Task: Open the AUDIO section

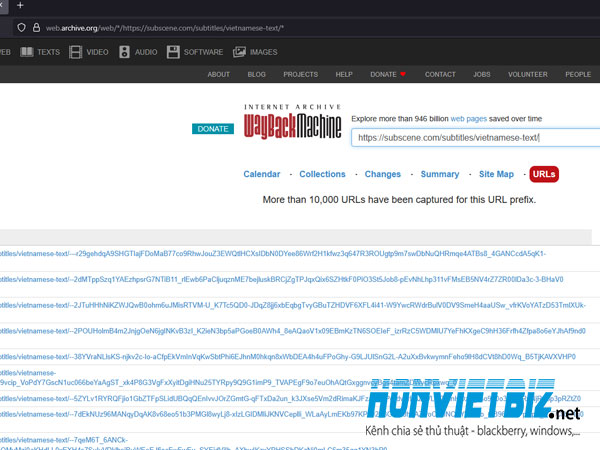Action: tap(146, 52)
